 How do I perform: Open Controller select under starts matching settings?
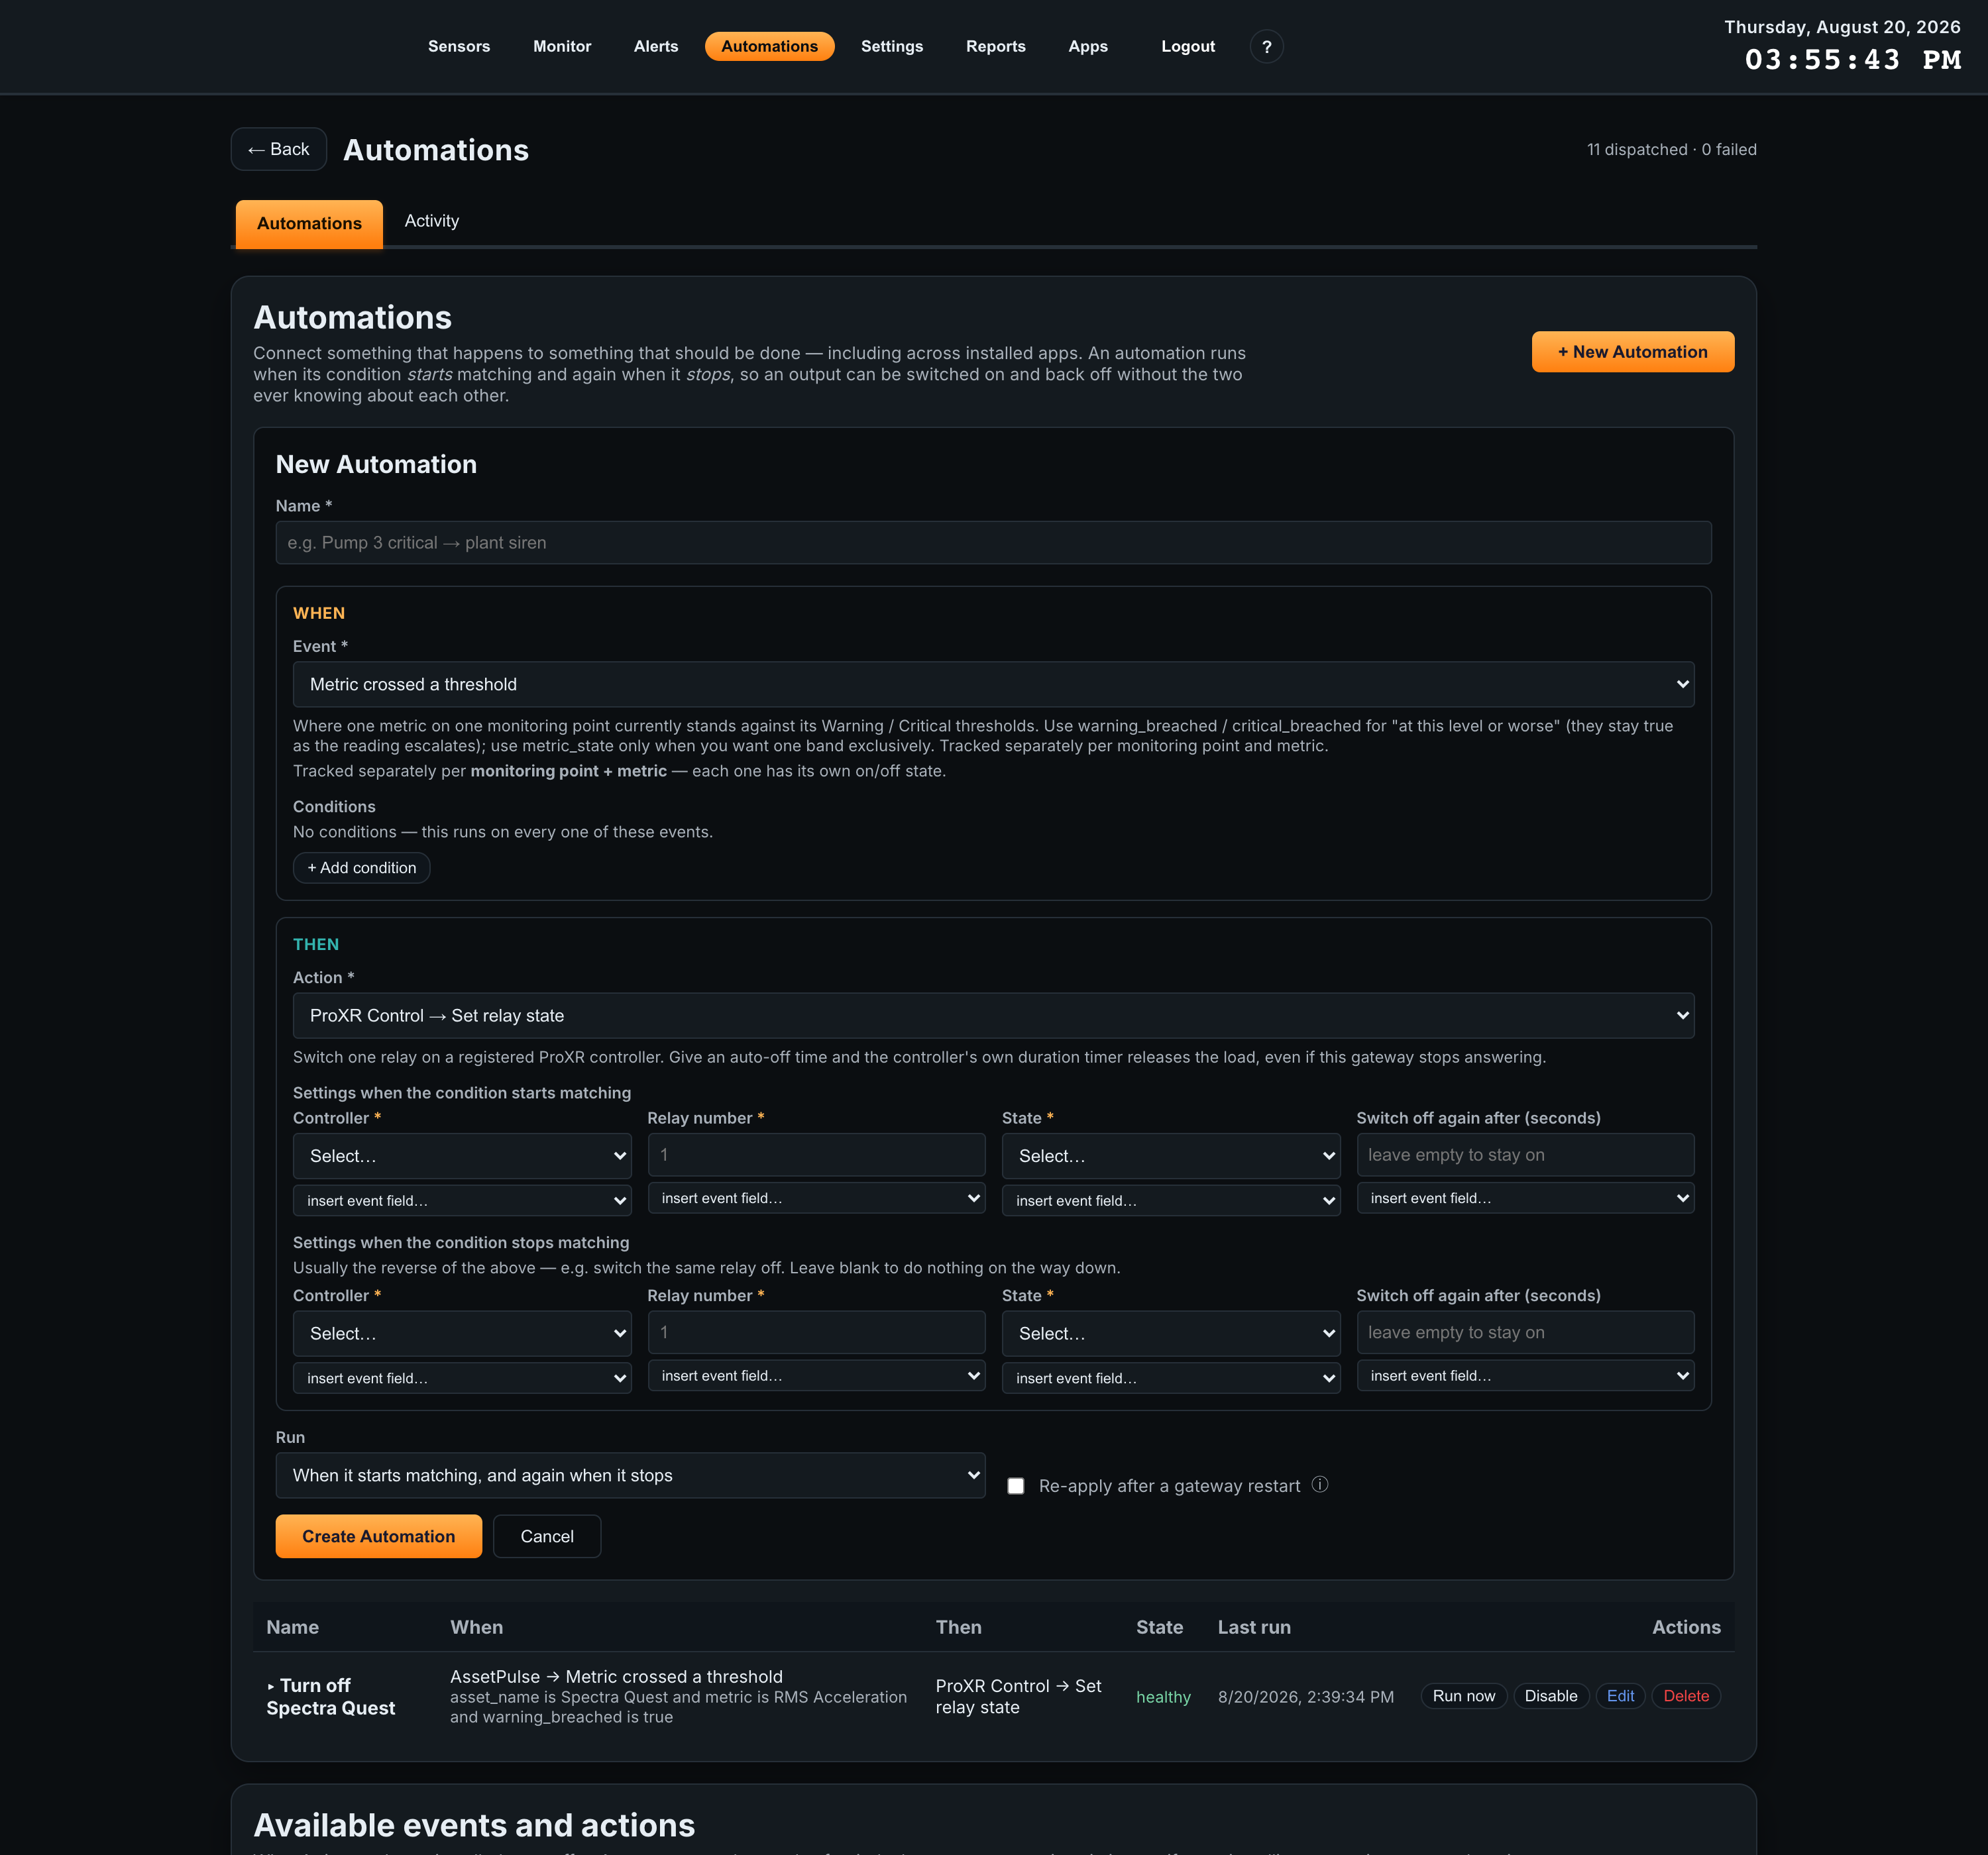(x=462, y=1156)
